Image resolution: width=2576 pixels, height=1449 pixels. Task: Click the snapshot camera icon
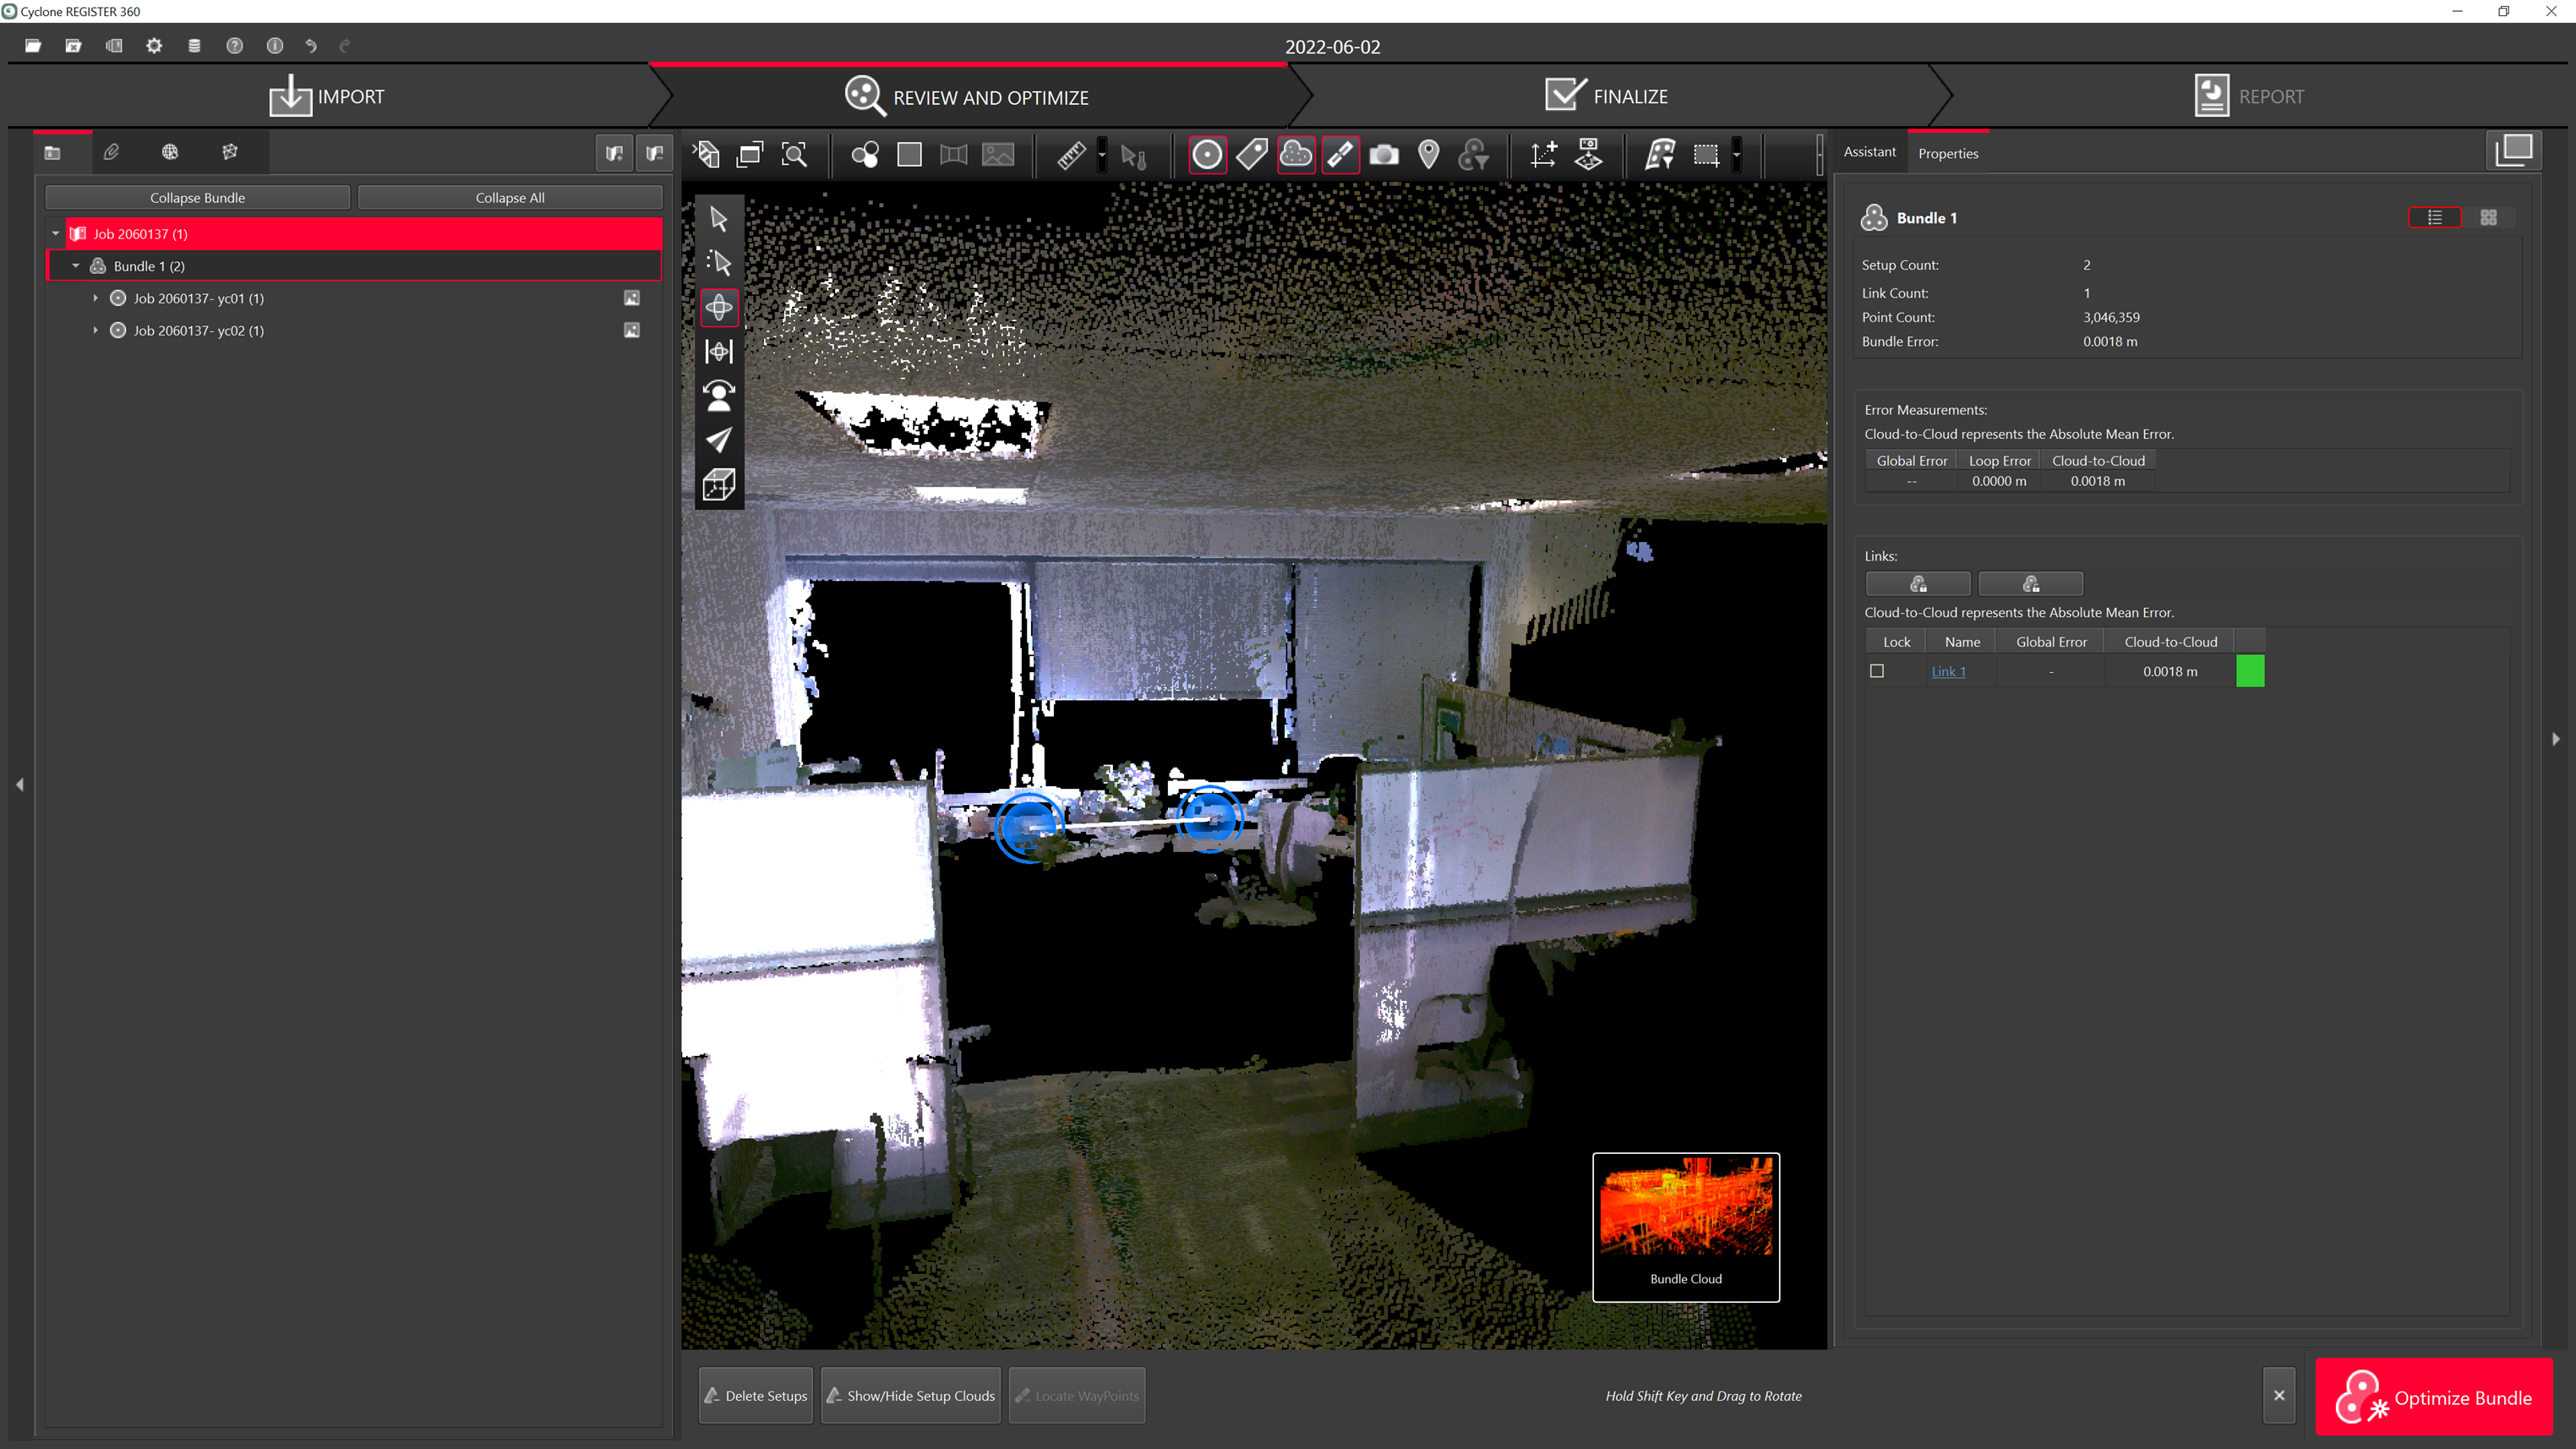(1384, 155)
